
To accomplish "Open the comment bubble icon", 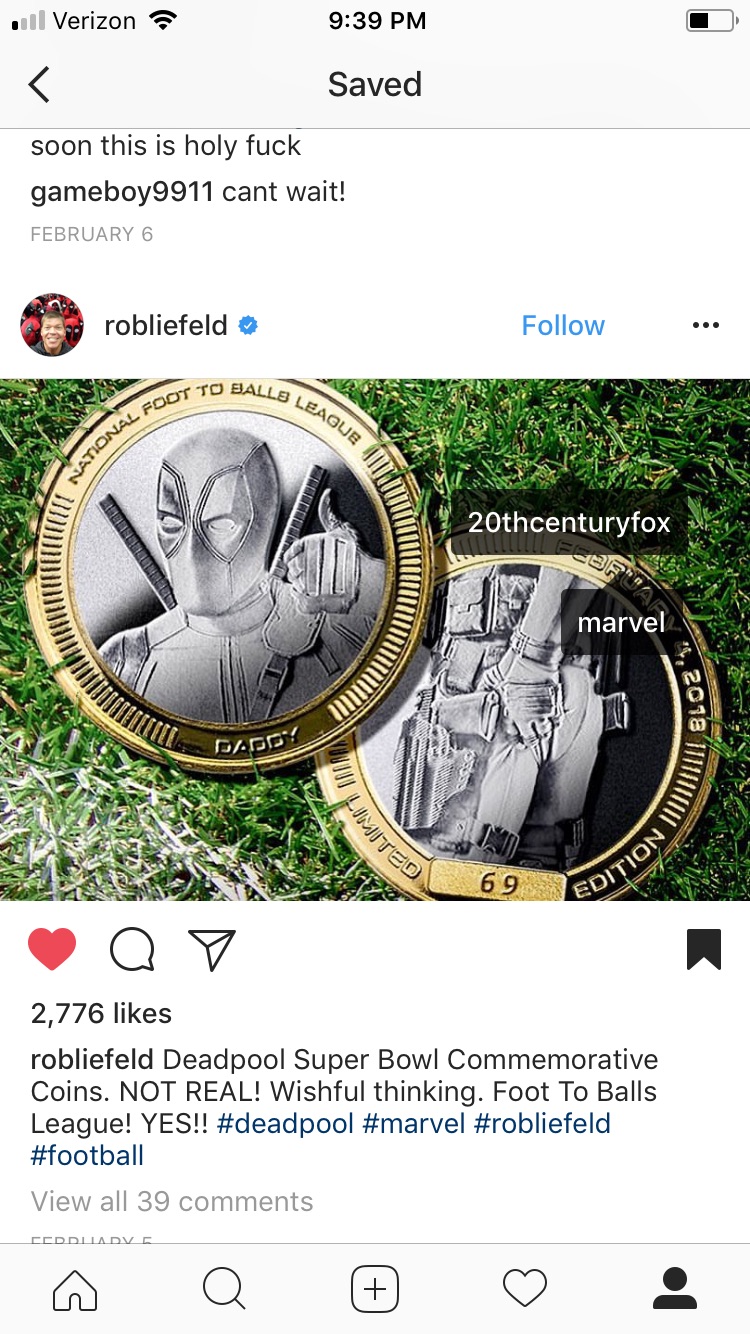I will point(132,949).
